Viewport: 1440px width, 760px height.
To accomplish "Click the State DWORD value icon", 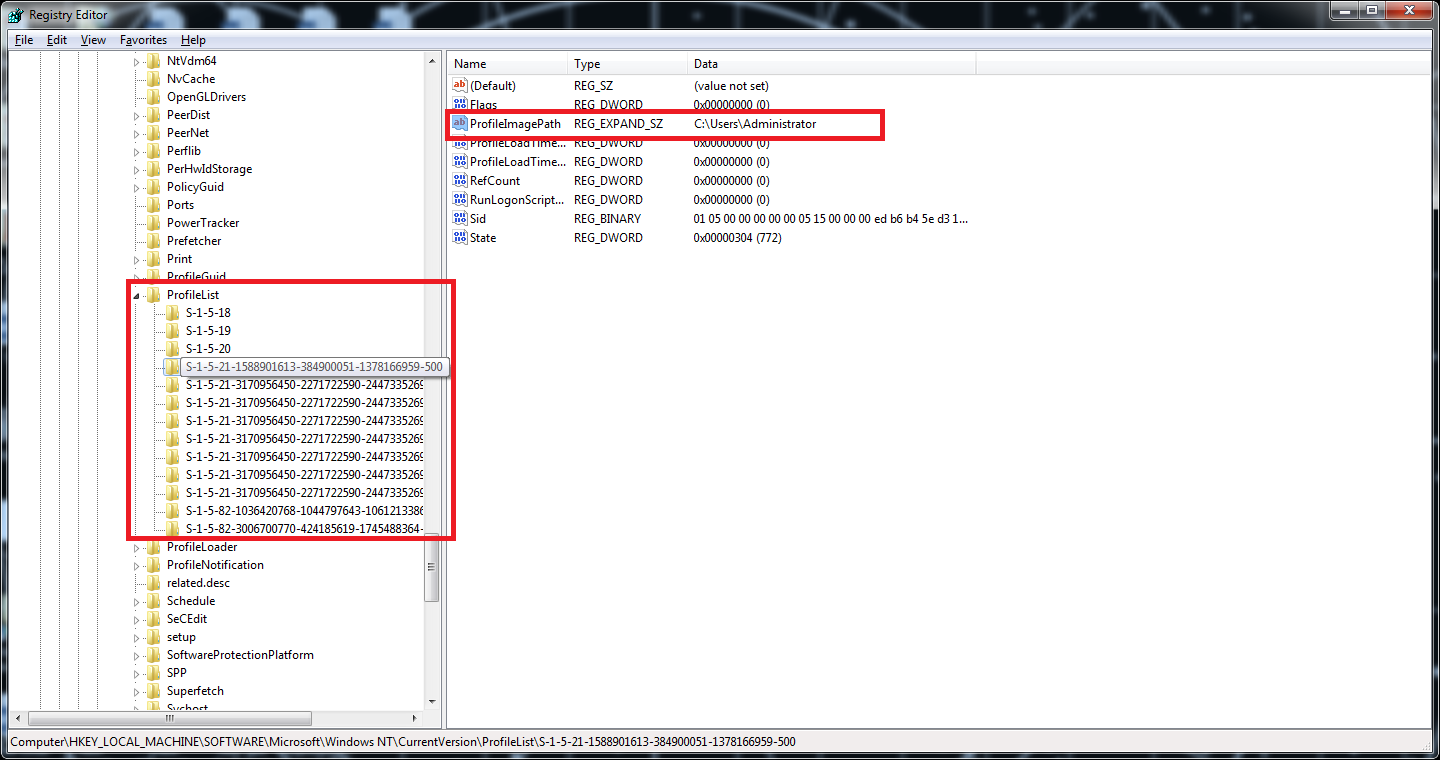I will (x=460, y=238).
